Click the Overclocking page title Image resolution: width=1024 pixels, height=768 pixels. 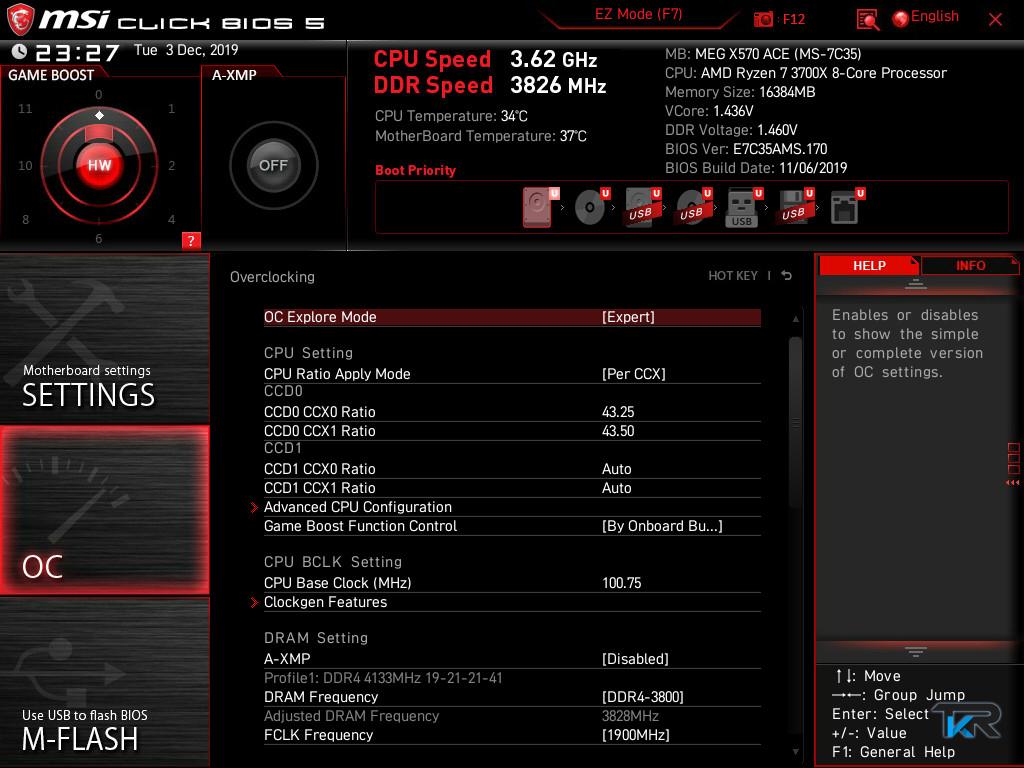(x=272, y=277)
